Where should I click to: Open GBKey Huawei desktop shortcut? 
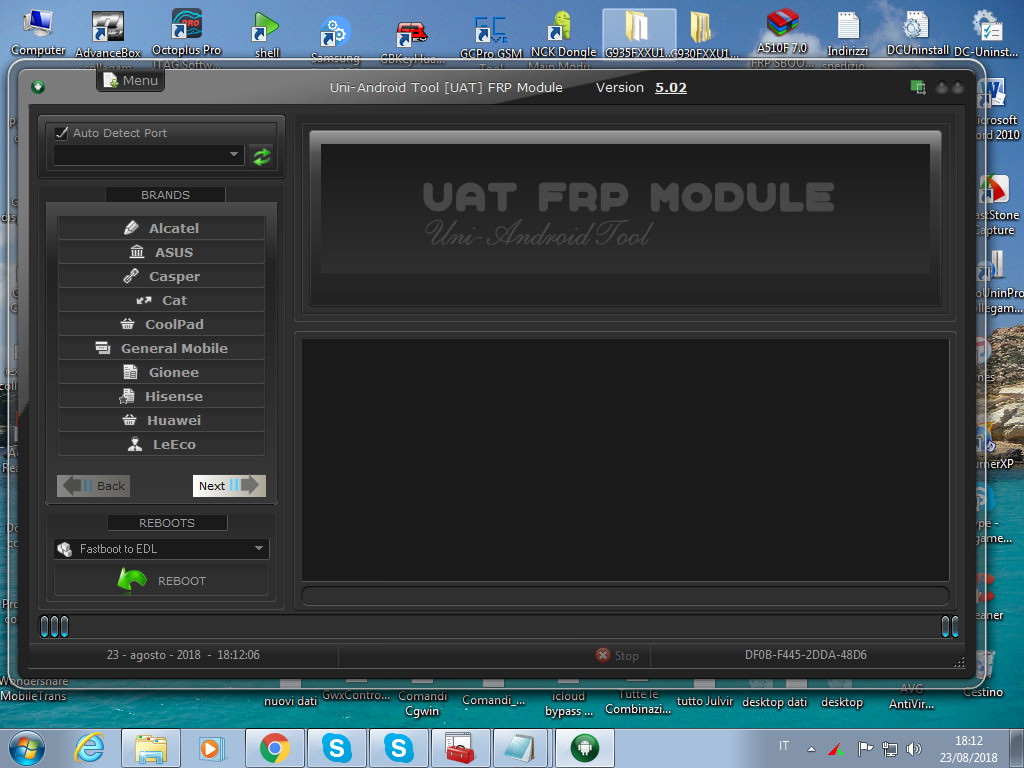[x=413, y=42]
